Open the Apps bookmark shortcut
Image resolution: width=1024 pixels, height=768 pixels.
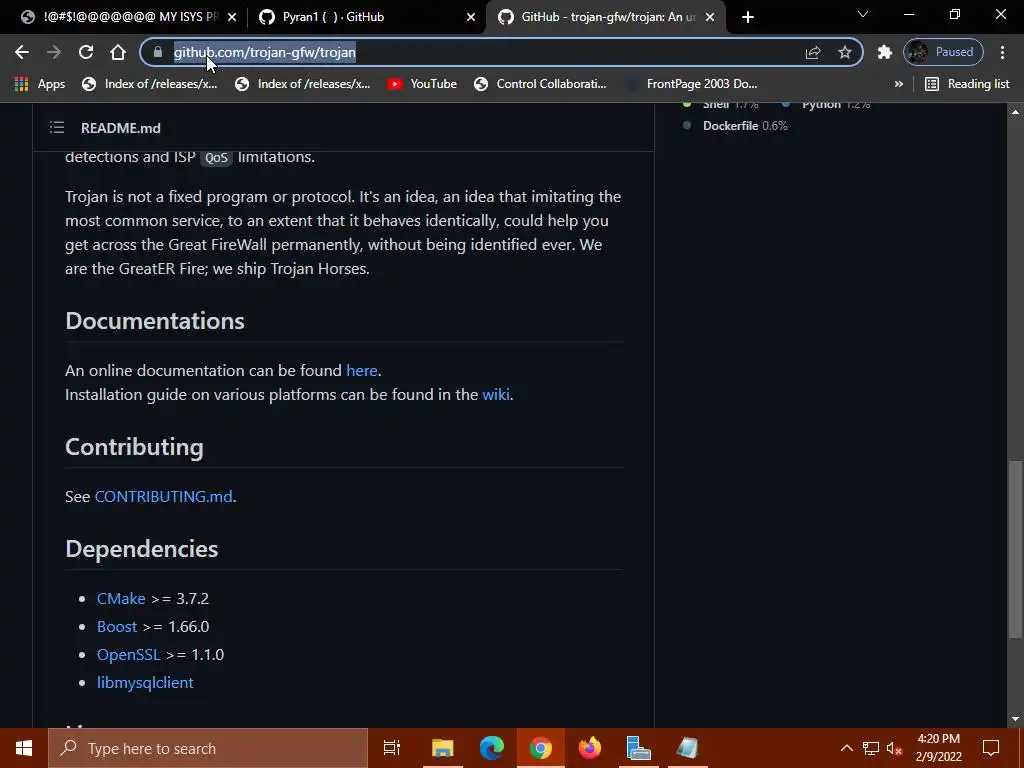40,84
